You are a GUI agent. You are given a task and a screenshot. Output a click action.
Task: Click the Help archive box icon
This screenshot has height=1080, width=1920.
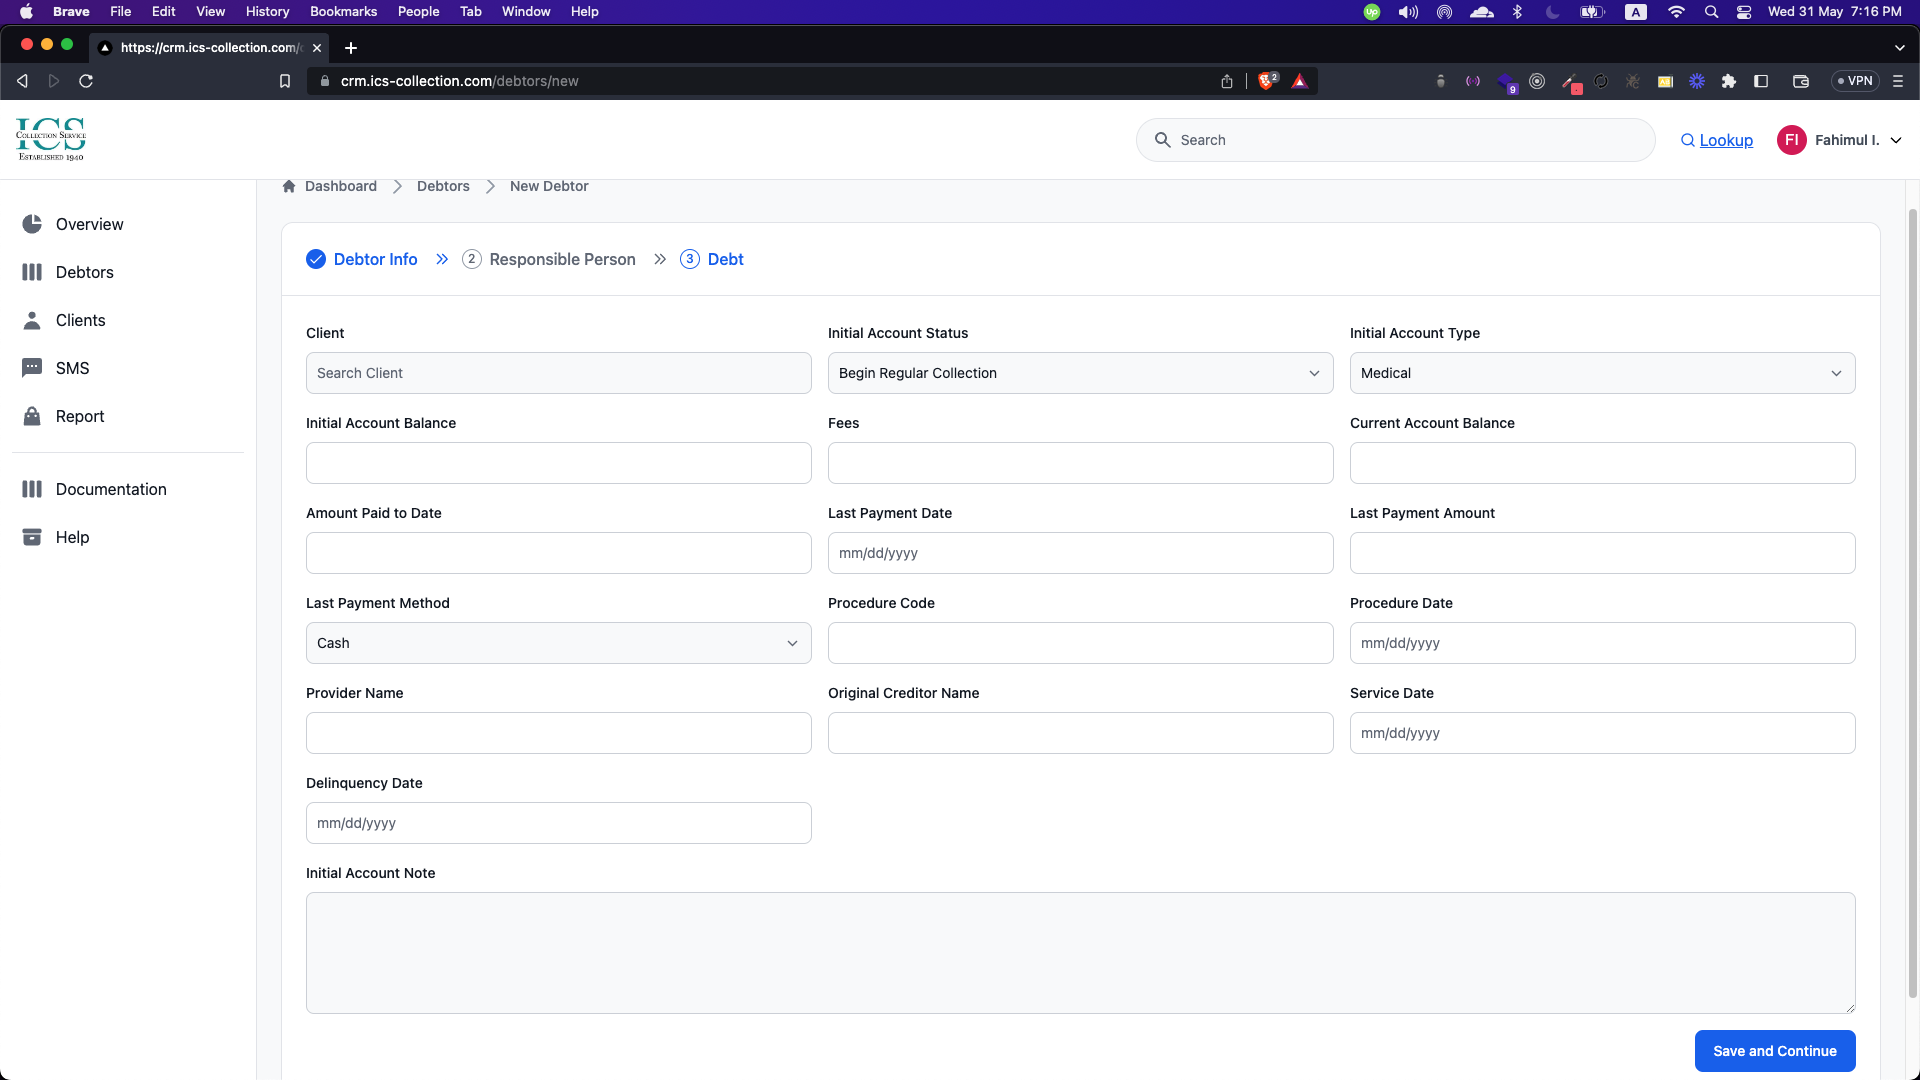pyautogui.click(x=32, y=537)
